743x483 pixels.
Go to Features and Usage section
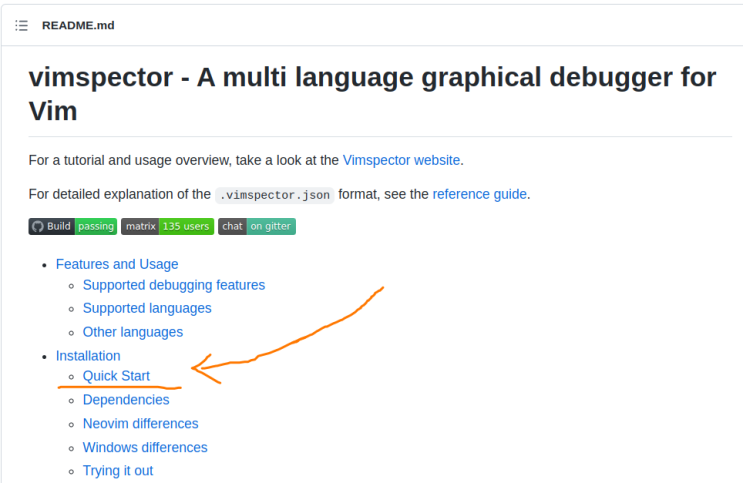pyautogui.click(x=117, y=264)
